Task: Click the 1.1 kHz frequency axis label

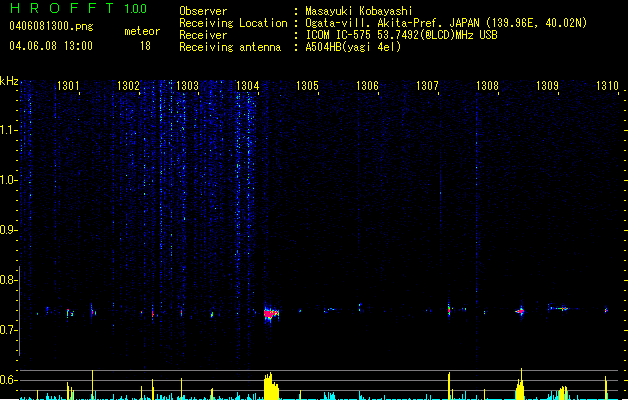Action: [8, 130]
